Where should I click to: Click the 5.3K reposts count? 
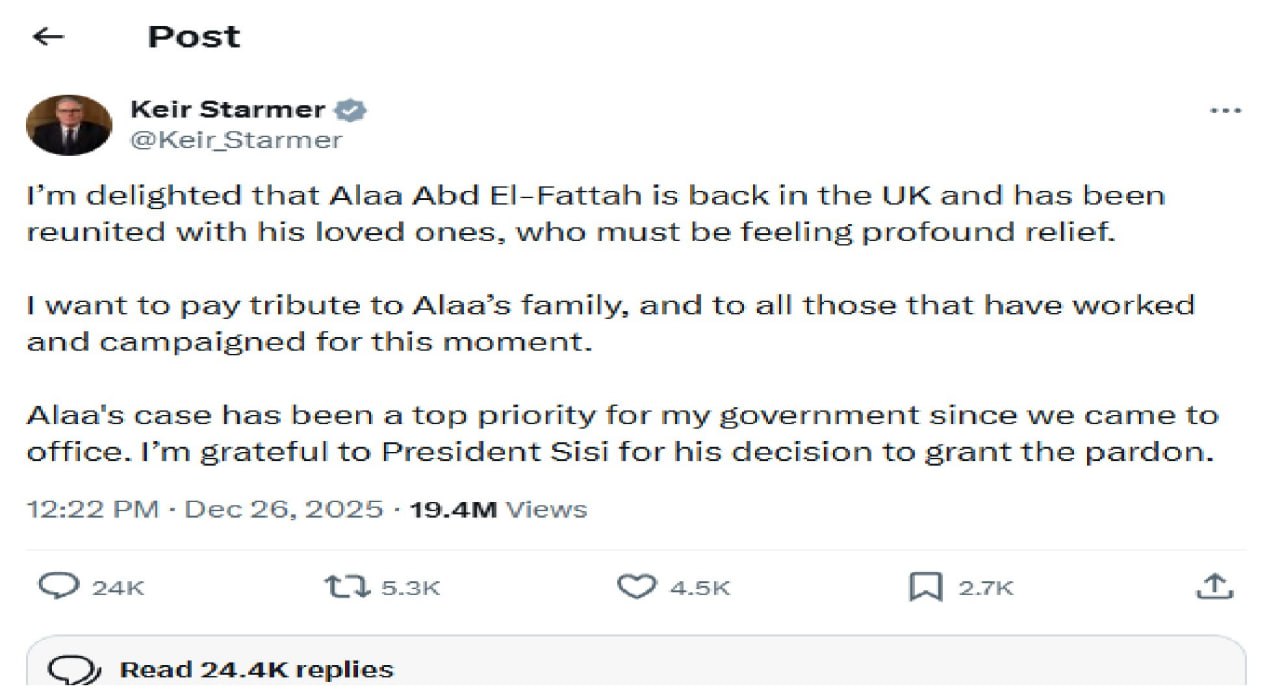click(x=410, y=588)
